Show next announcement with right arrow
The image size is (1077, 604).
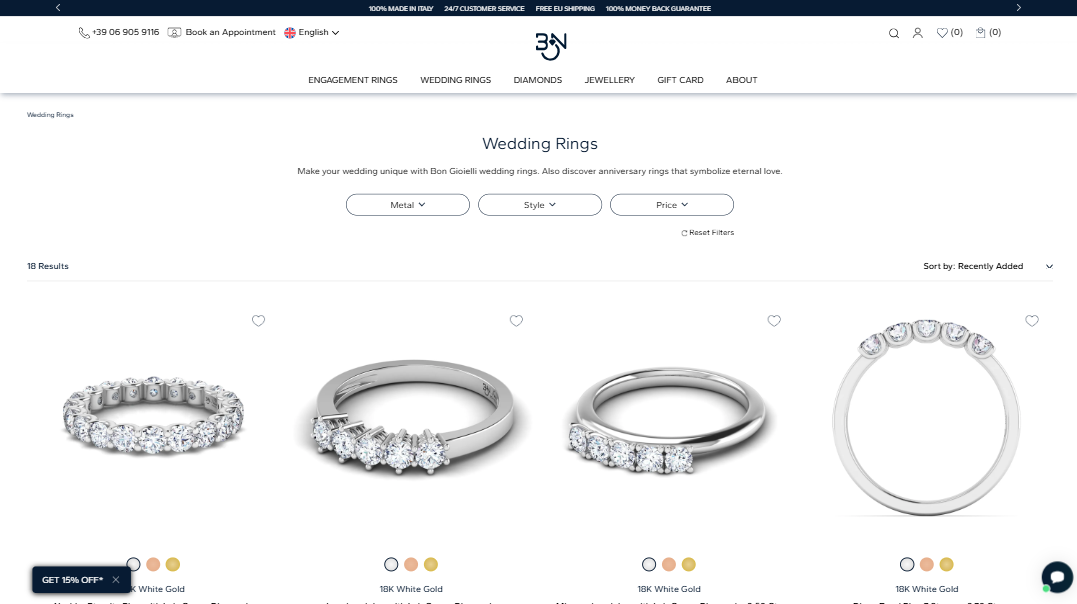click(x=1019, y=8)
